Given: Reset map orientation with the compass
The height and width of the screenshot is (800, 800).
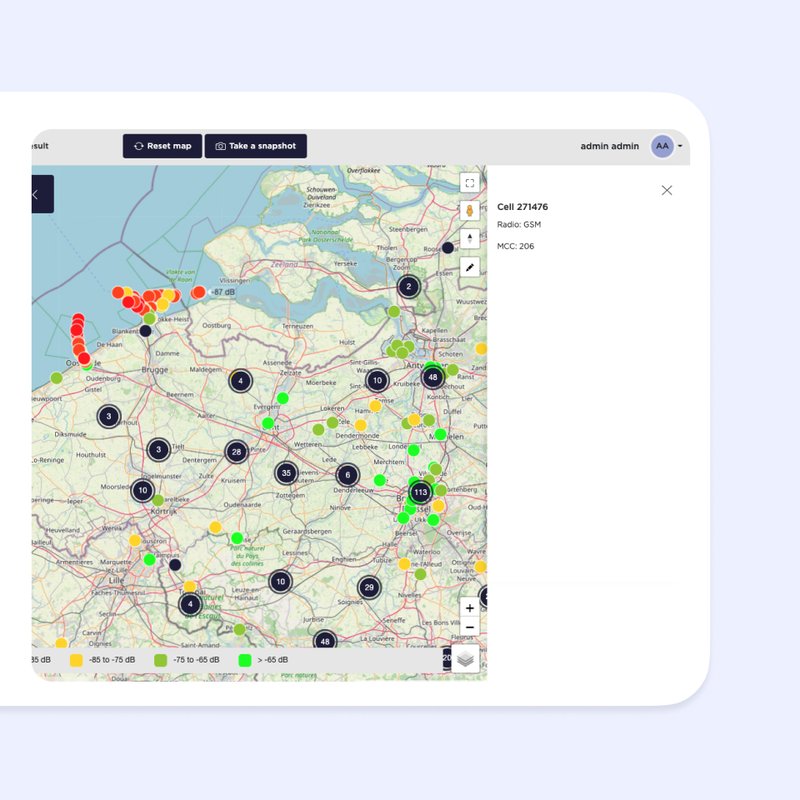Looking at the screenshot, I should pos(469,239).
